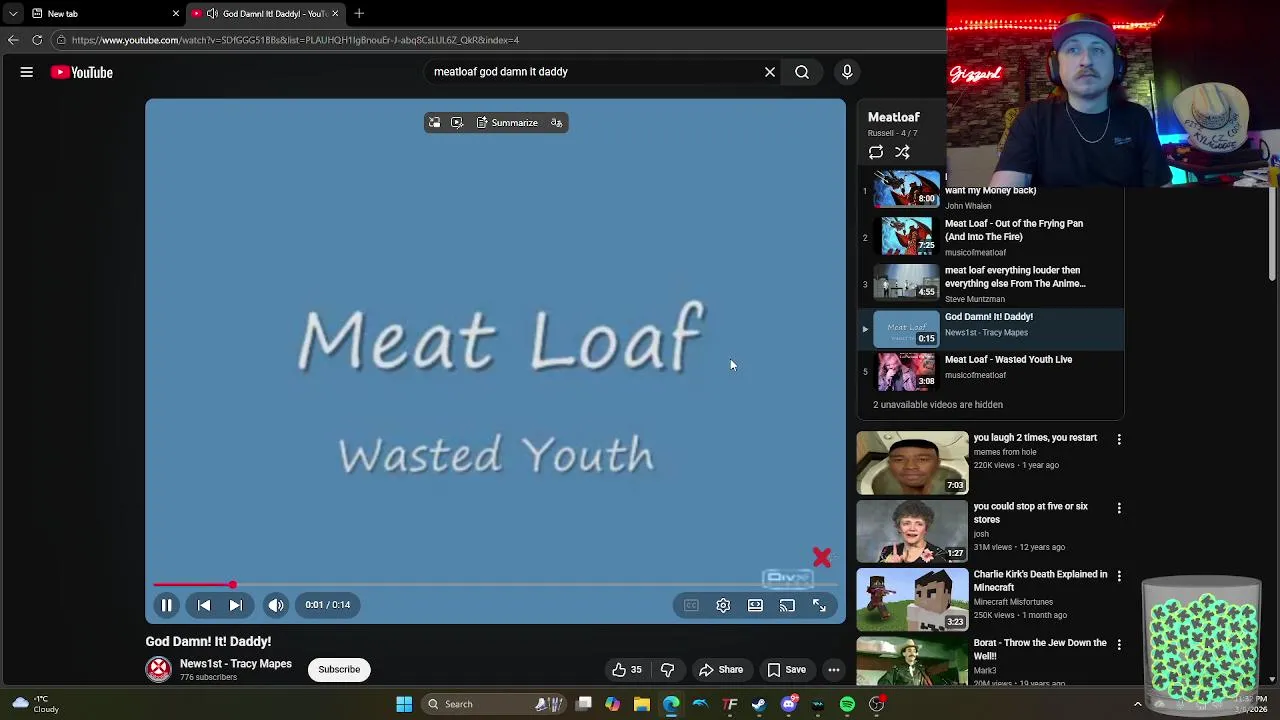This screenshot has width=1280, height=720.
Task: Open Steam from the taskbar
Action: pyautogui.click(x=759, y=704)
